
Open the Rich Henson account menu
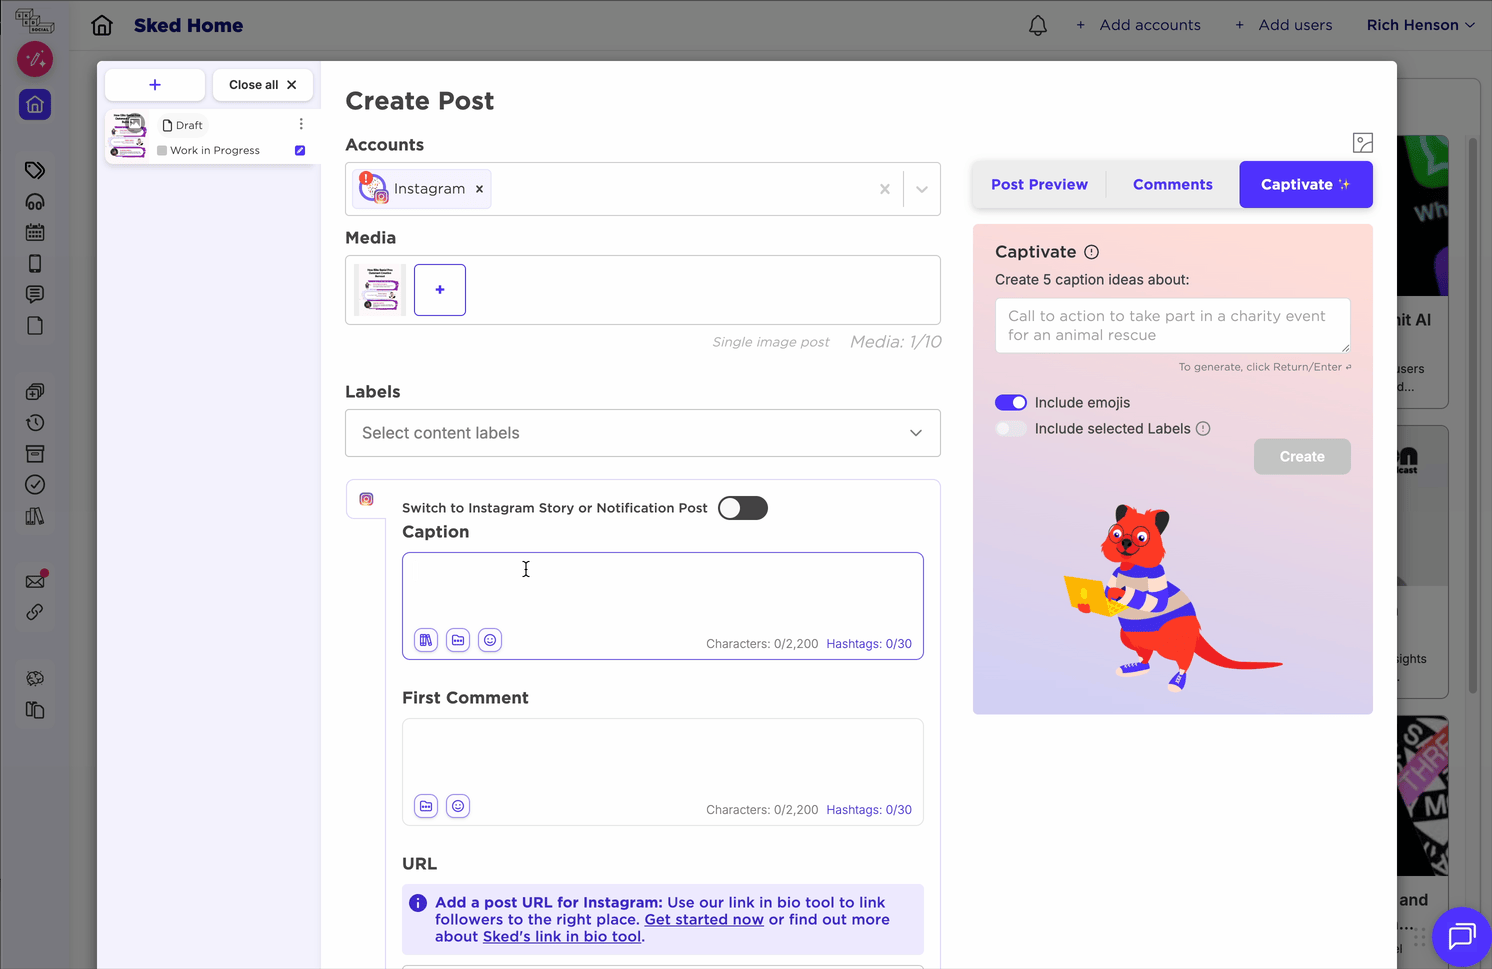point(1421,25)
